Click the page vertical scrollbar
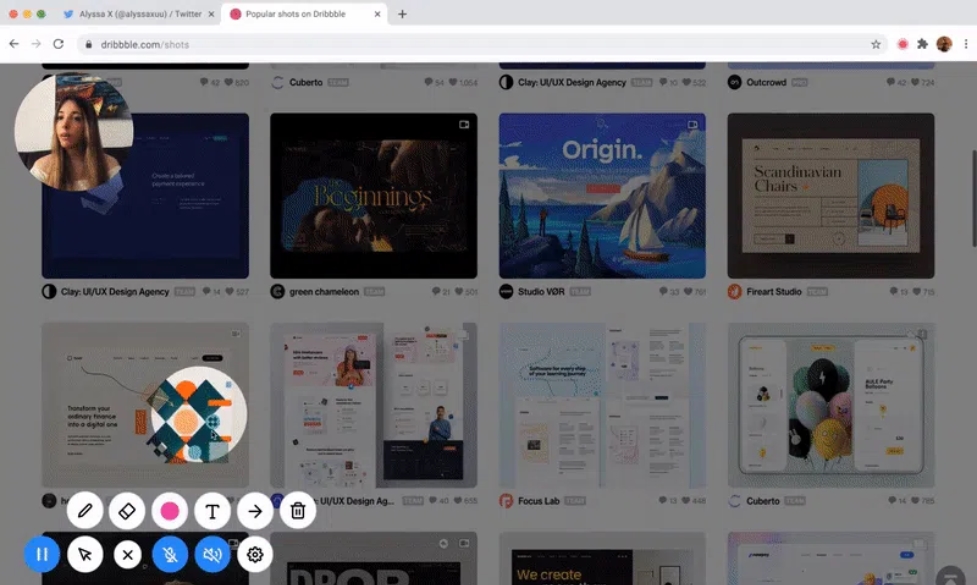 click(x=974, y=198)
